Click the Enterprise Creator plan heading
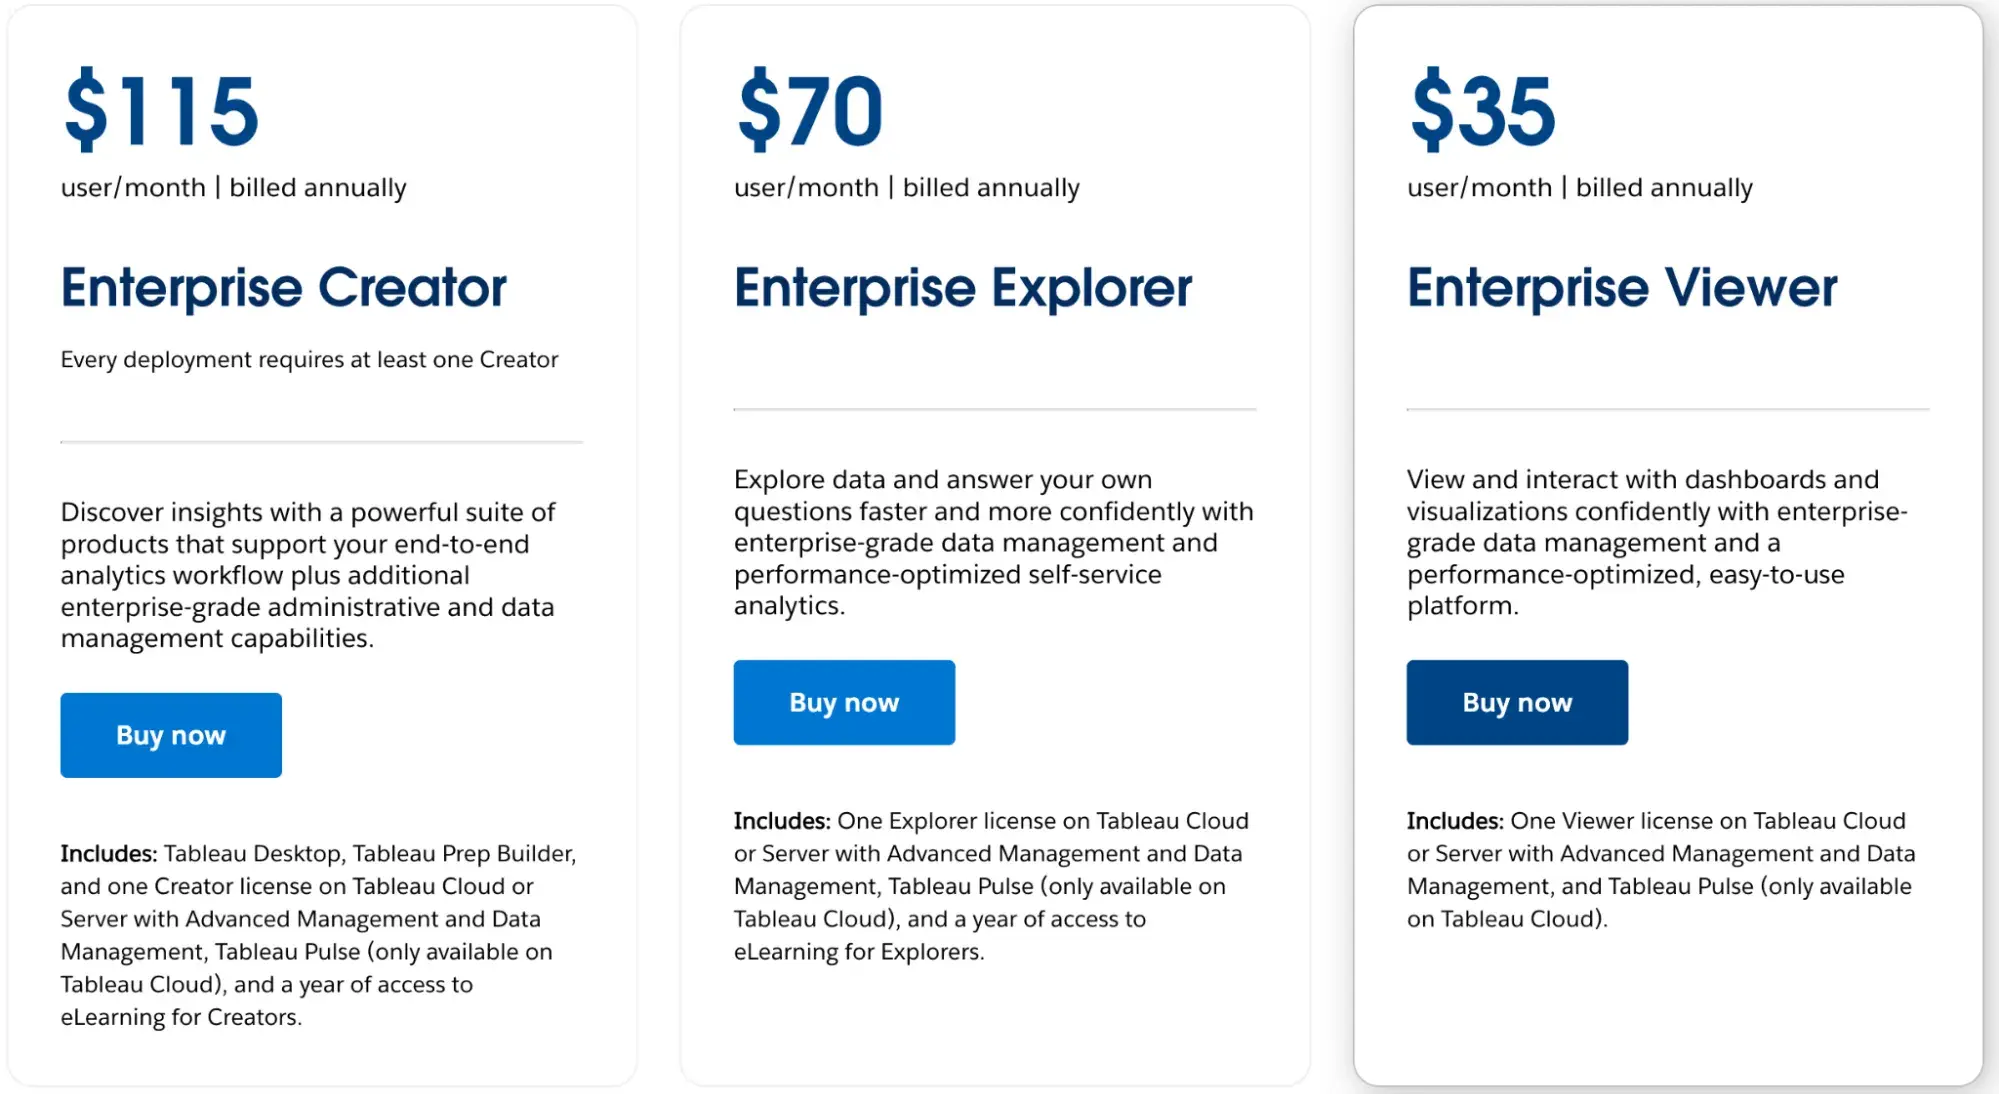The height and width of the screenshot is (1095, 1999). click(284, 288)
